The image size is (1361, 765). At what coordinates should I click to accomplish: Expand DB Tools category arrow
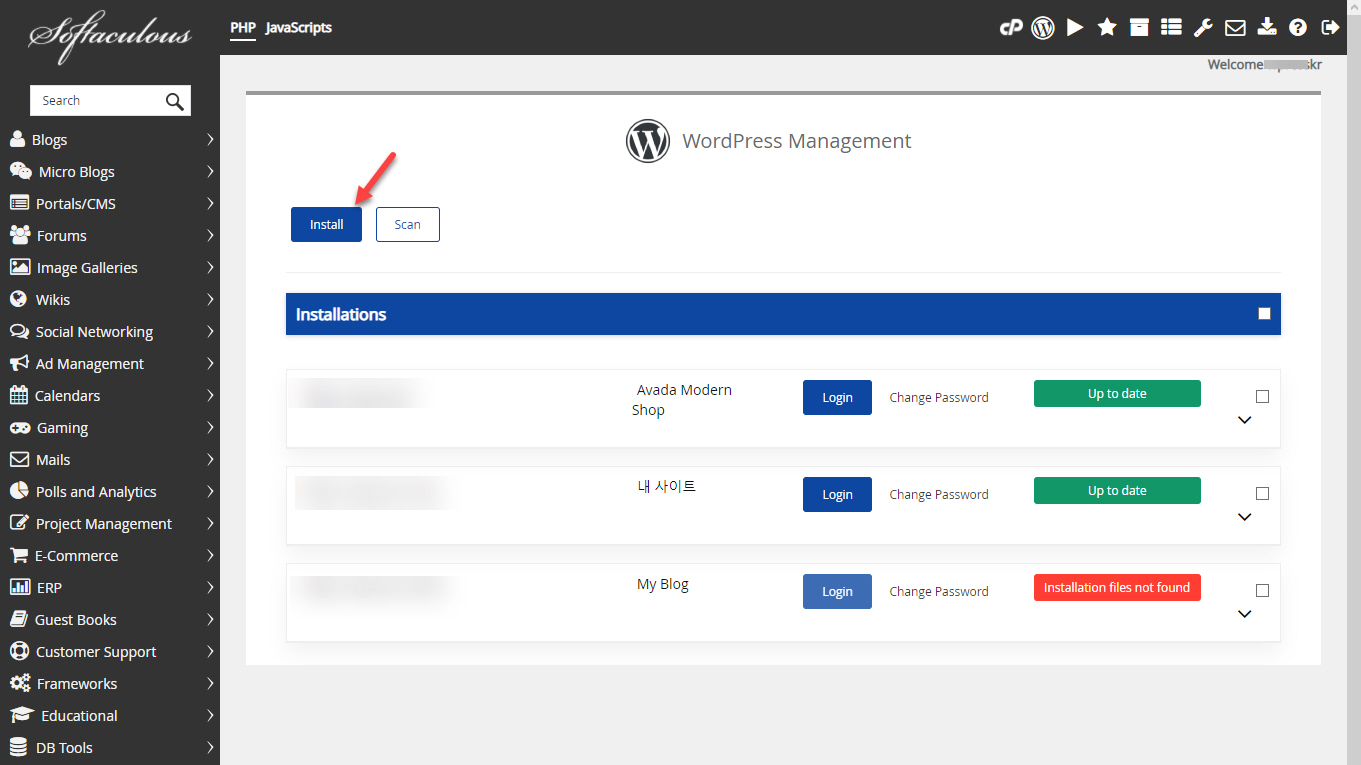pos(210,747)
